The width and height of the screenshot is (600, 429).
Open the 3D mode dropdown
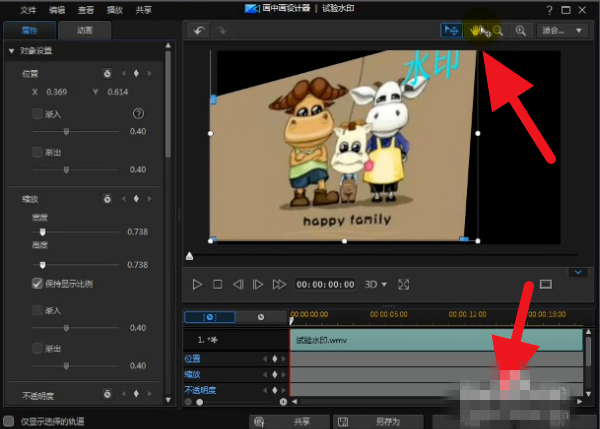[x=377, y=285]
